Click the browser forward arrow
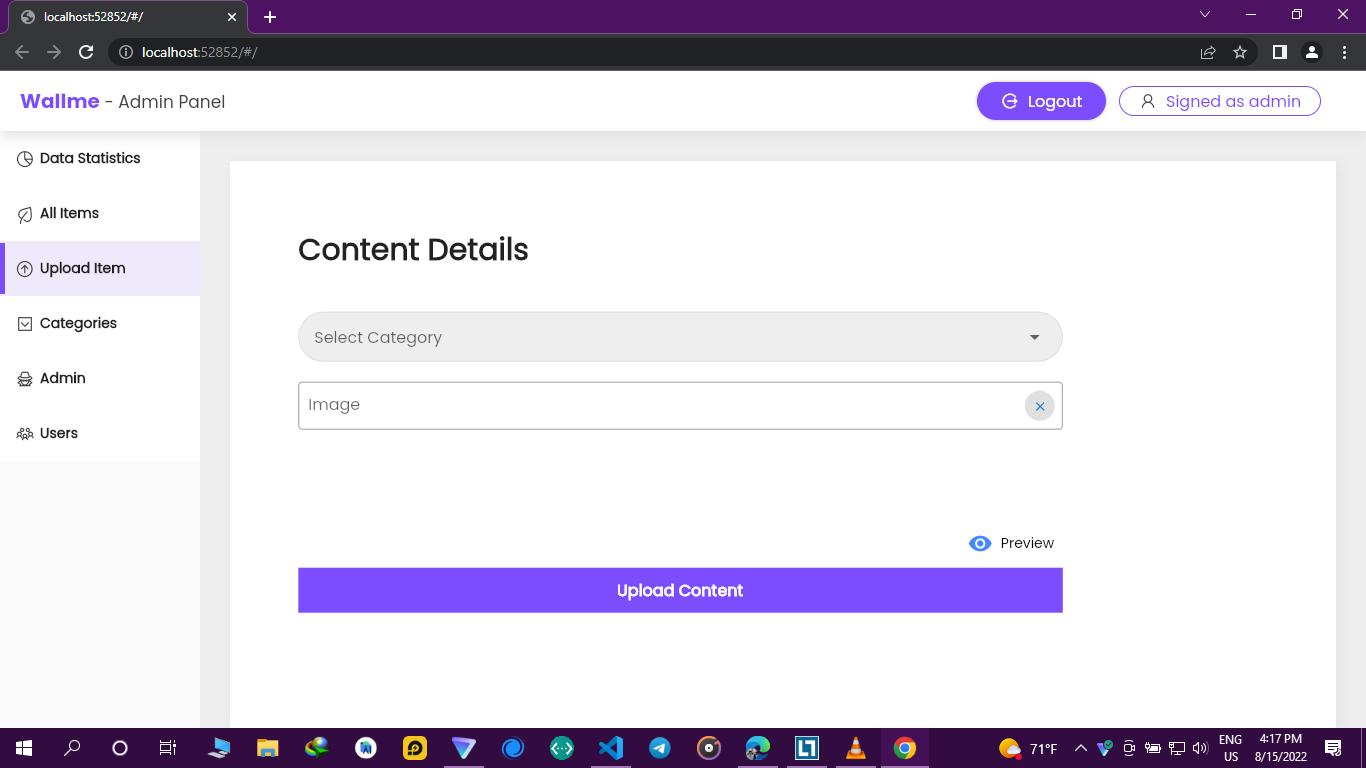The width and height of the screenshot is (1366, 768). click(x=54, y=52)
